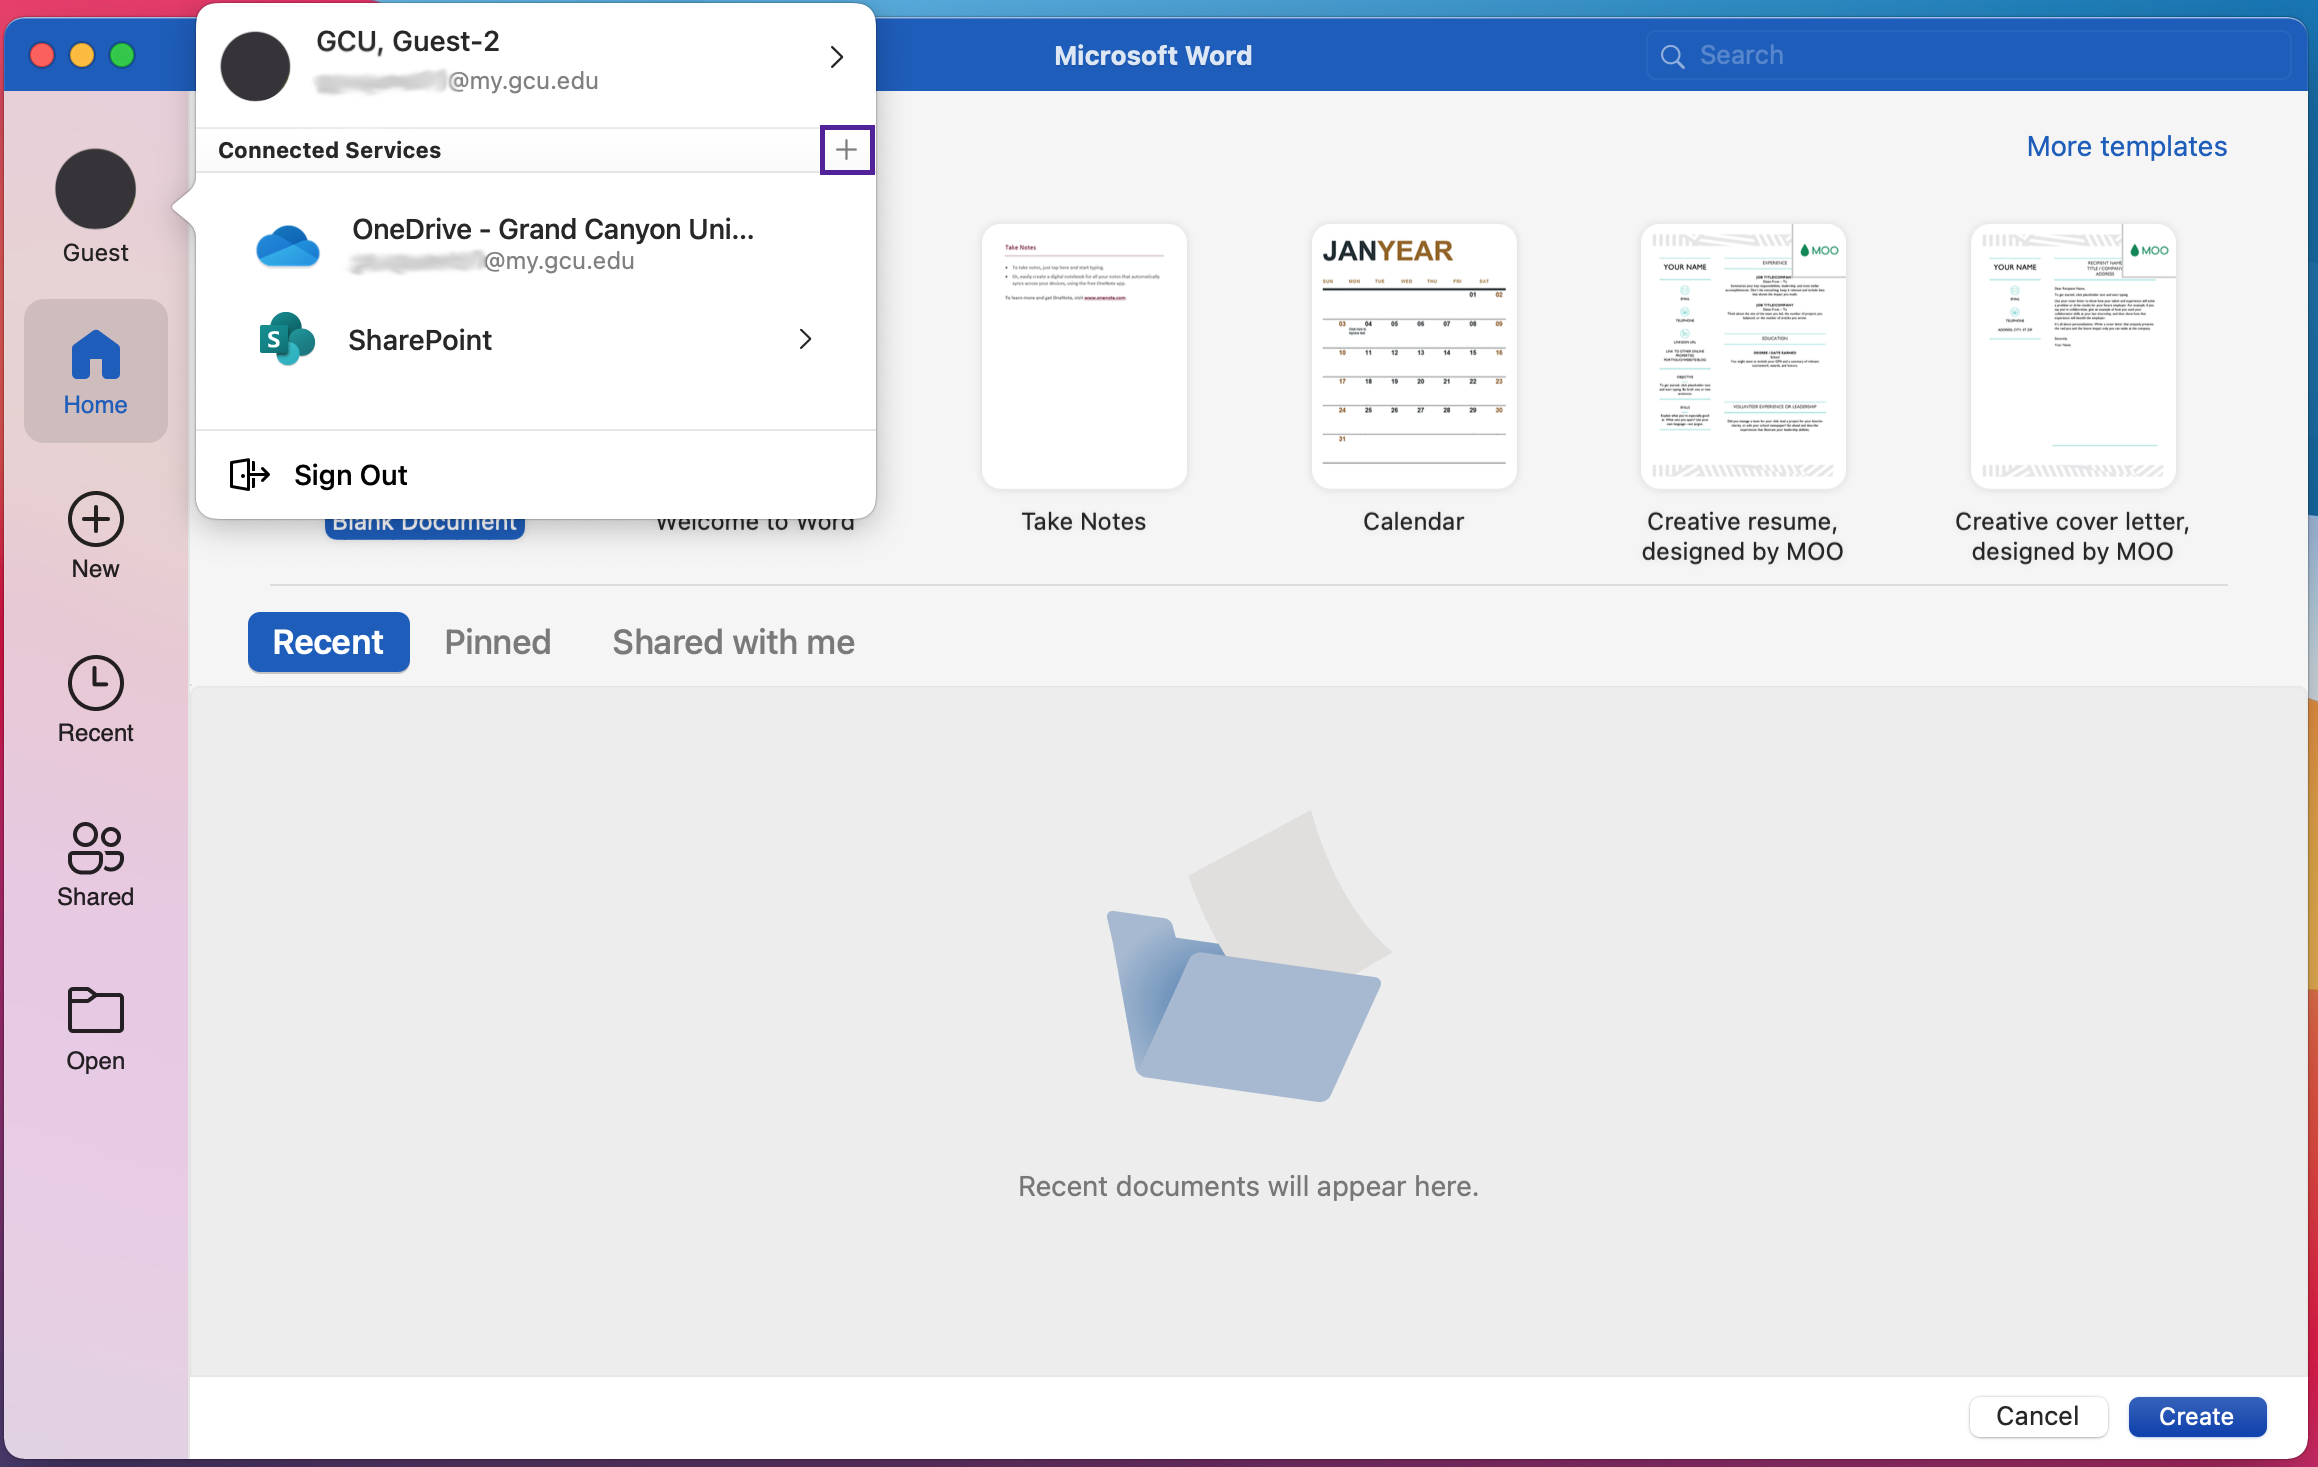Click the Take Notes template label
The image size is (2318, 1467).
click(x=1084, y=522)
